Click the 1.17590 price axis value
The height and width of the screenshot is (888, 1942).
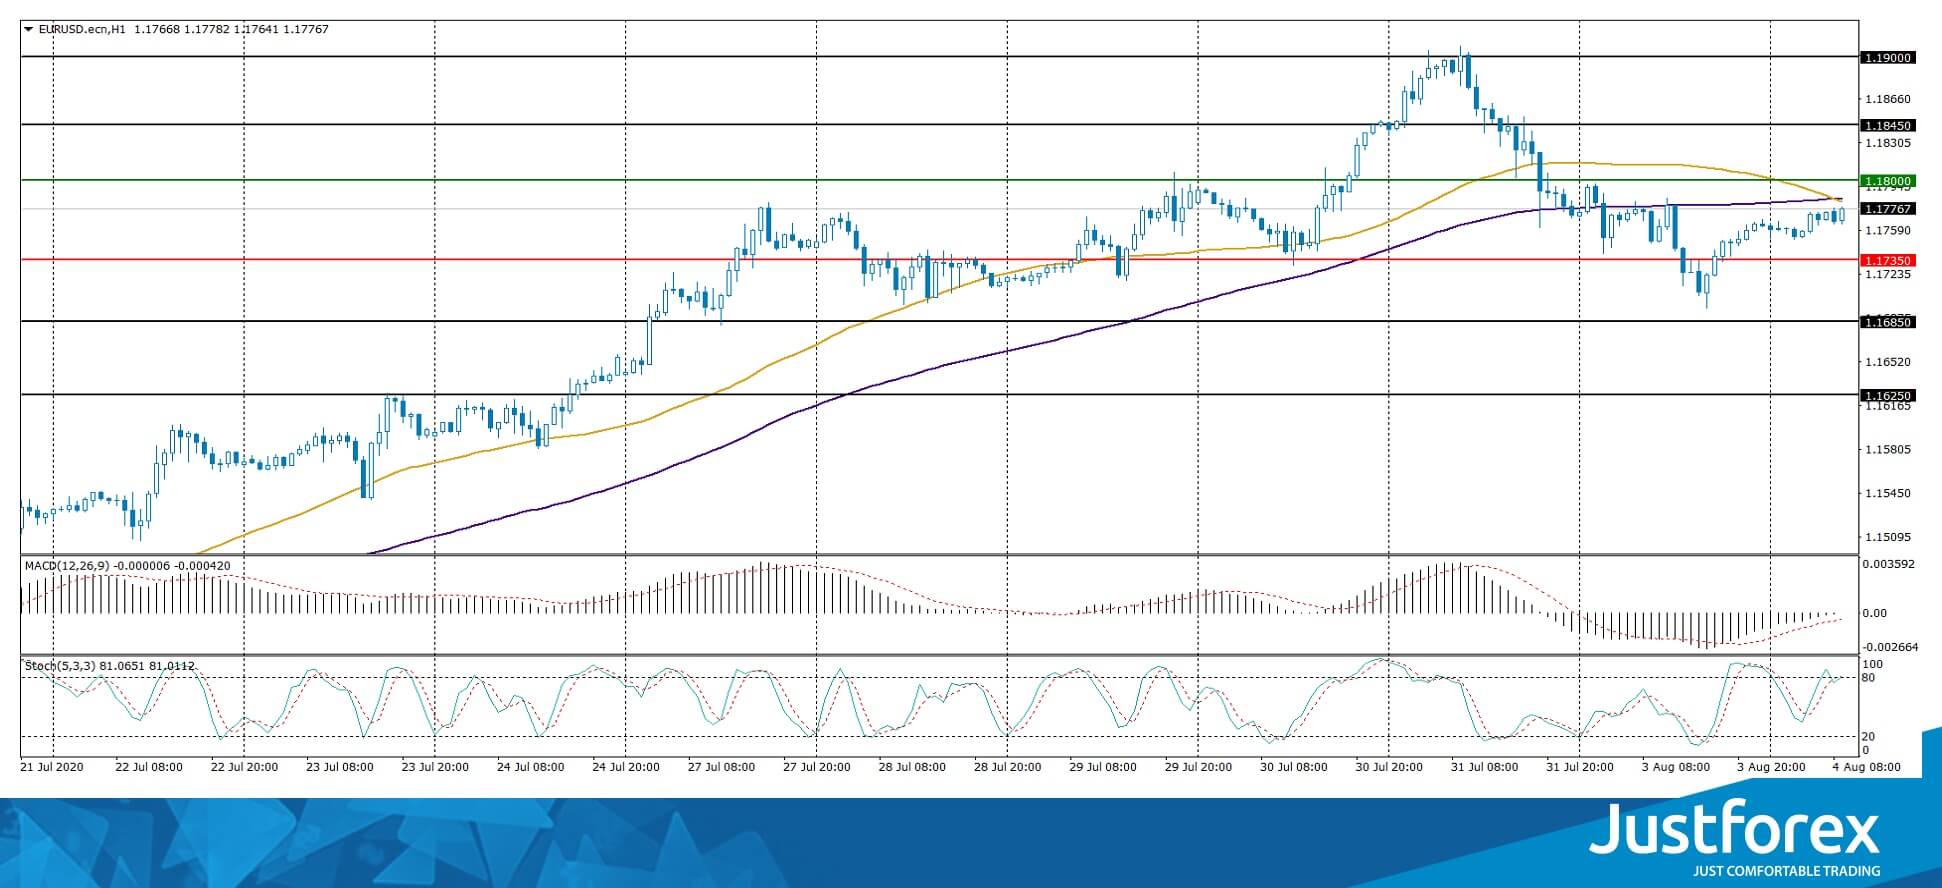point(1887,230)
